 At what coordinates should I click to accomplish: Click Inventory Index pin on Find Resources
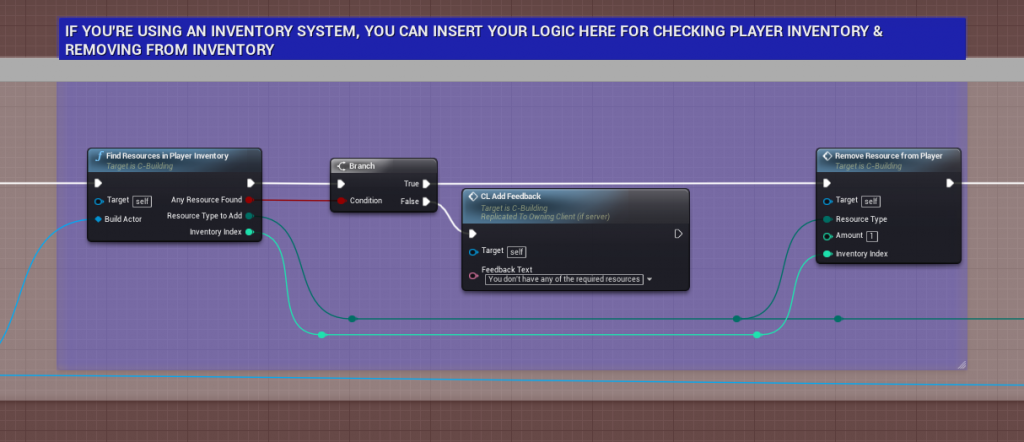pos(249,232)
